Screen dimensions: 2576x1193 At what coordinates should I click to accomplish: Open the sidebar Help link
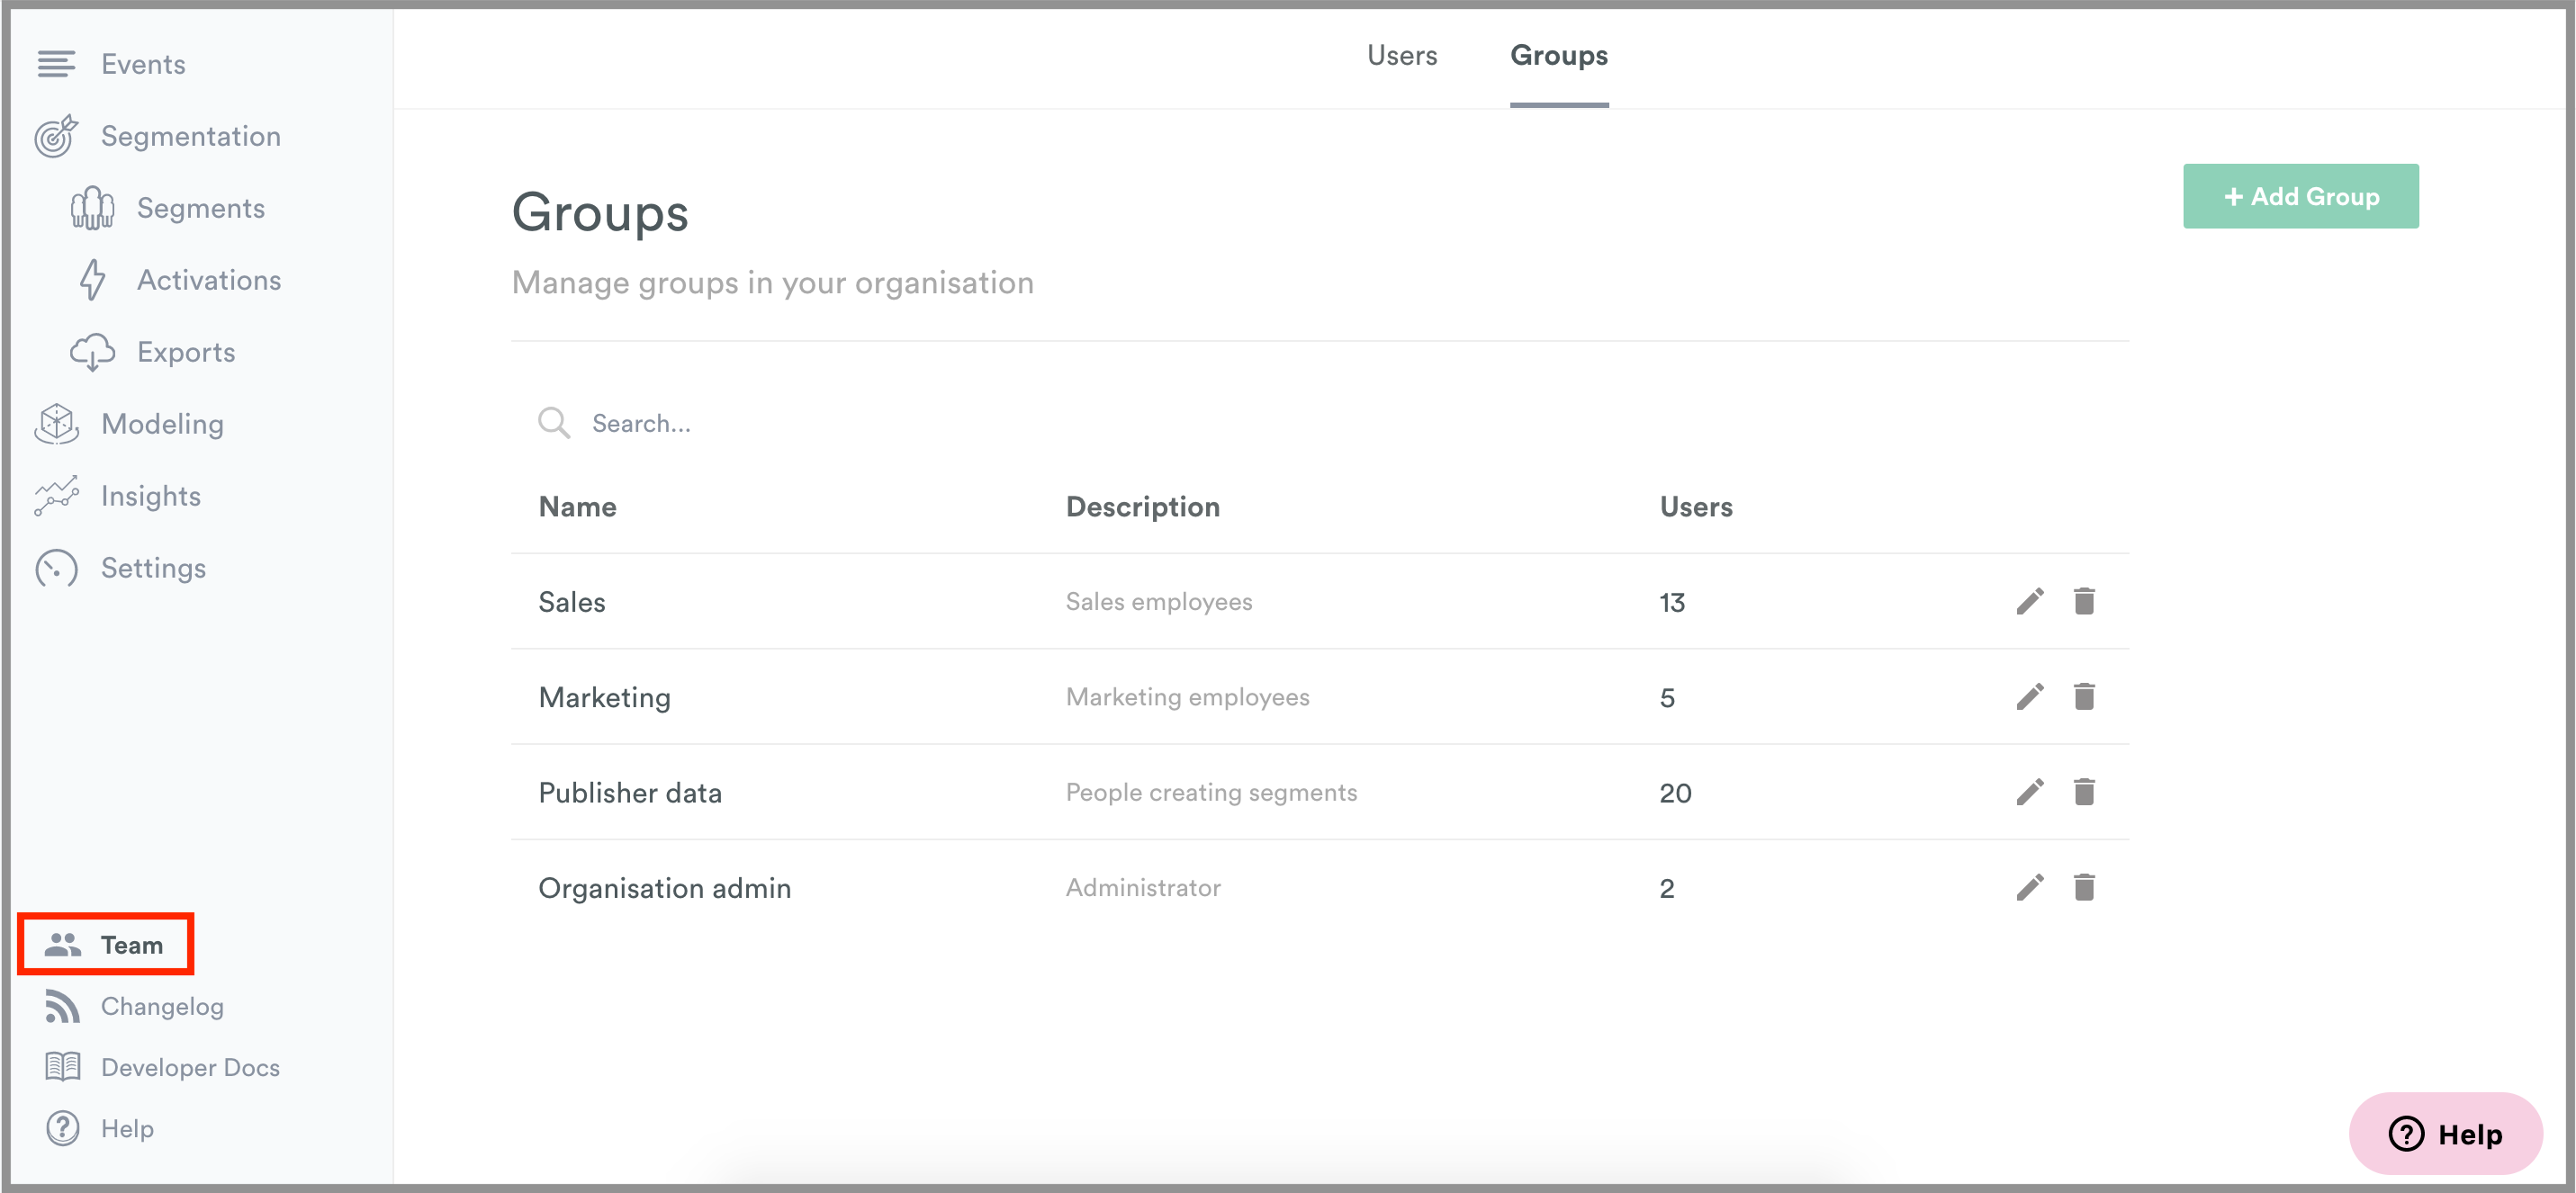[127, 1128]
